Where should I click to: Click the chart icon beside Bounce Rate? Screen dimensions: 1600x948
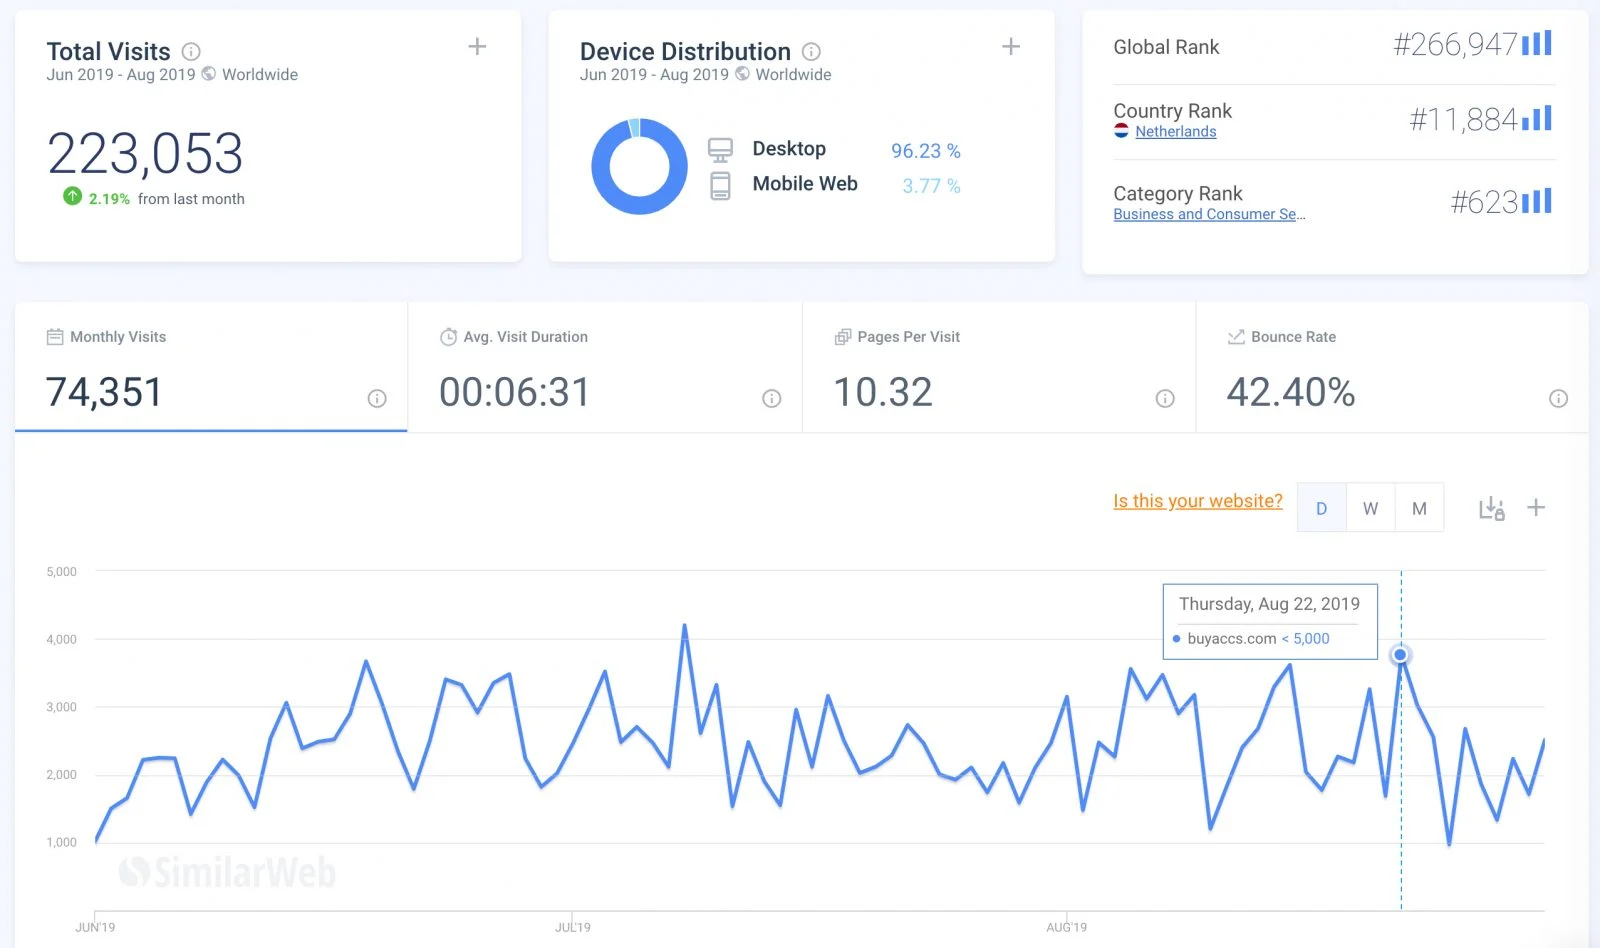1236,337
